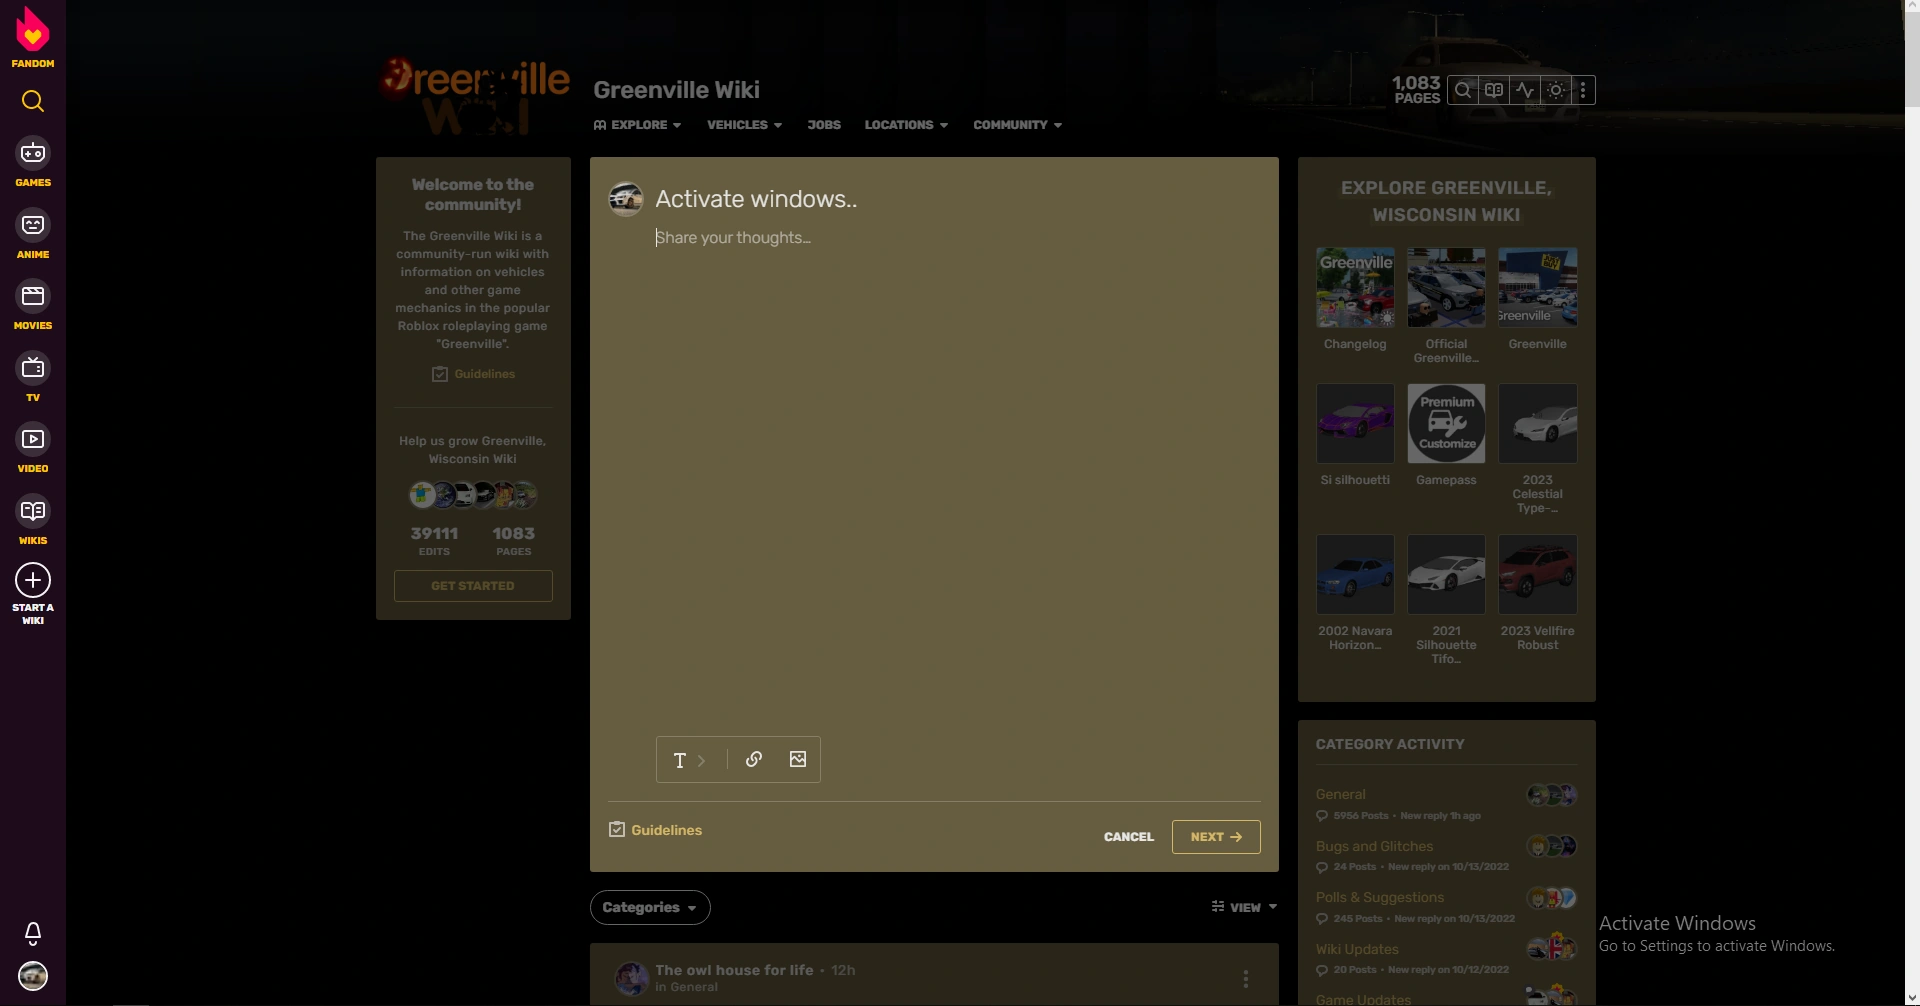
Task: Cancel the new post
Action: click(1129, 837)
